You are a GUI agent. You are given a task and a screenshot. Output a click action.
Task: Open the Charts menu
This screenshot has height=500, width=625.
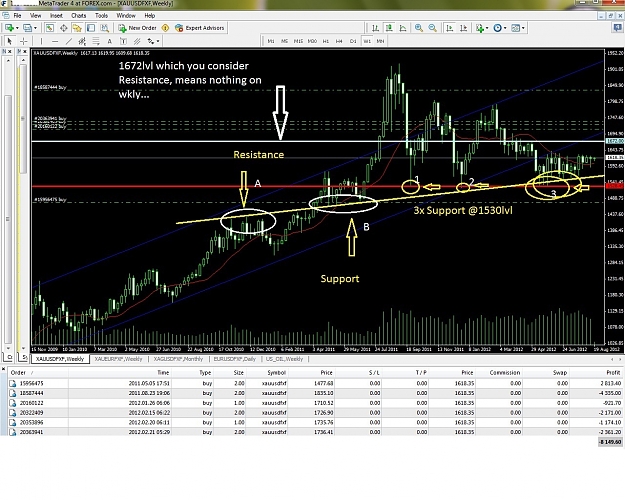tap(79, 16)
